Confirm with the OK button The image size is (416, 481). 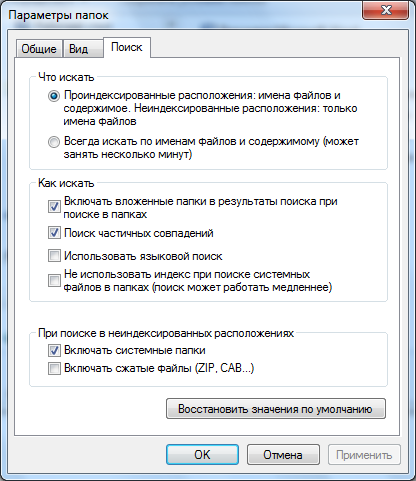click(x=202, y=454)
